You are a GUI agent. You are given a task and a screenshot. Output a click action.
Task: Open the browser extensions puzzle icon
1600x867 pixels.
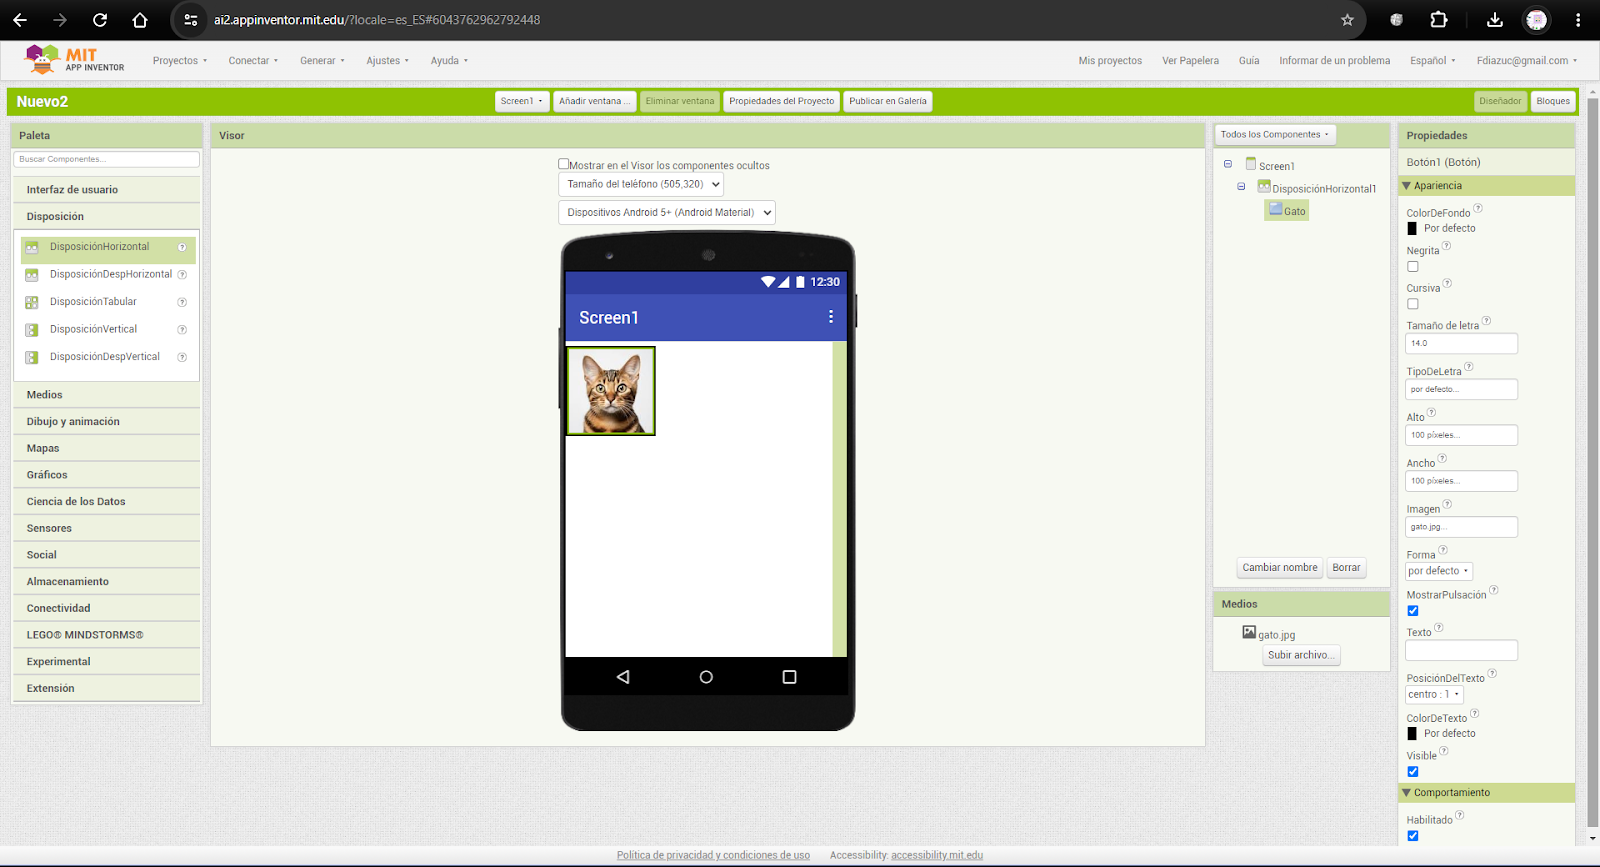pyautogui.click(x=1439, y=20)
